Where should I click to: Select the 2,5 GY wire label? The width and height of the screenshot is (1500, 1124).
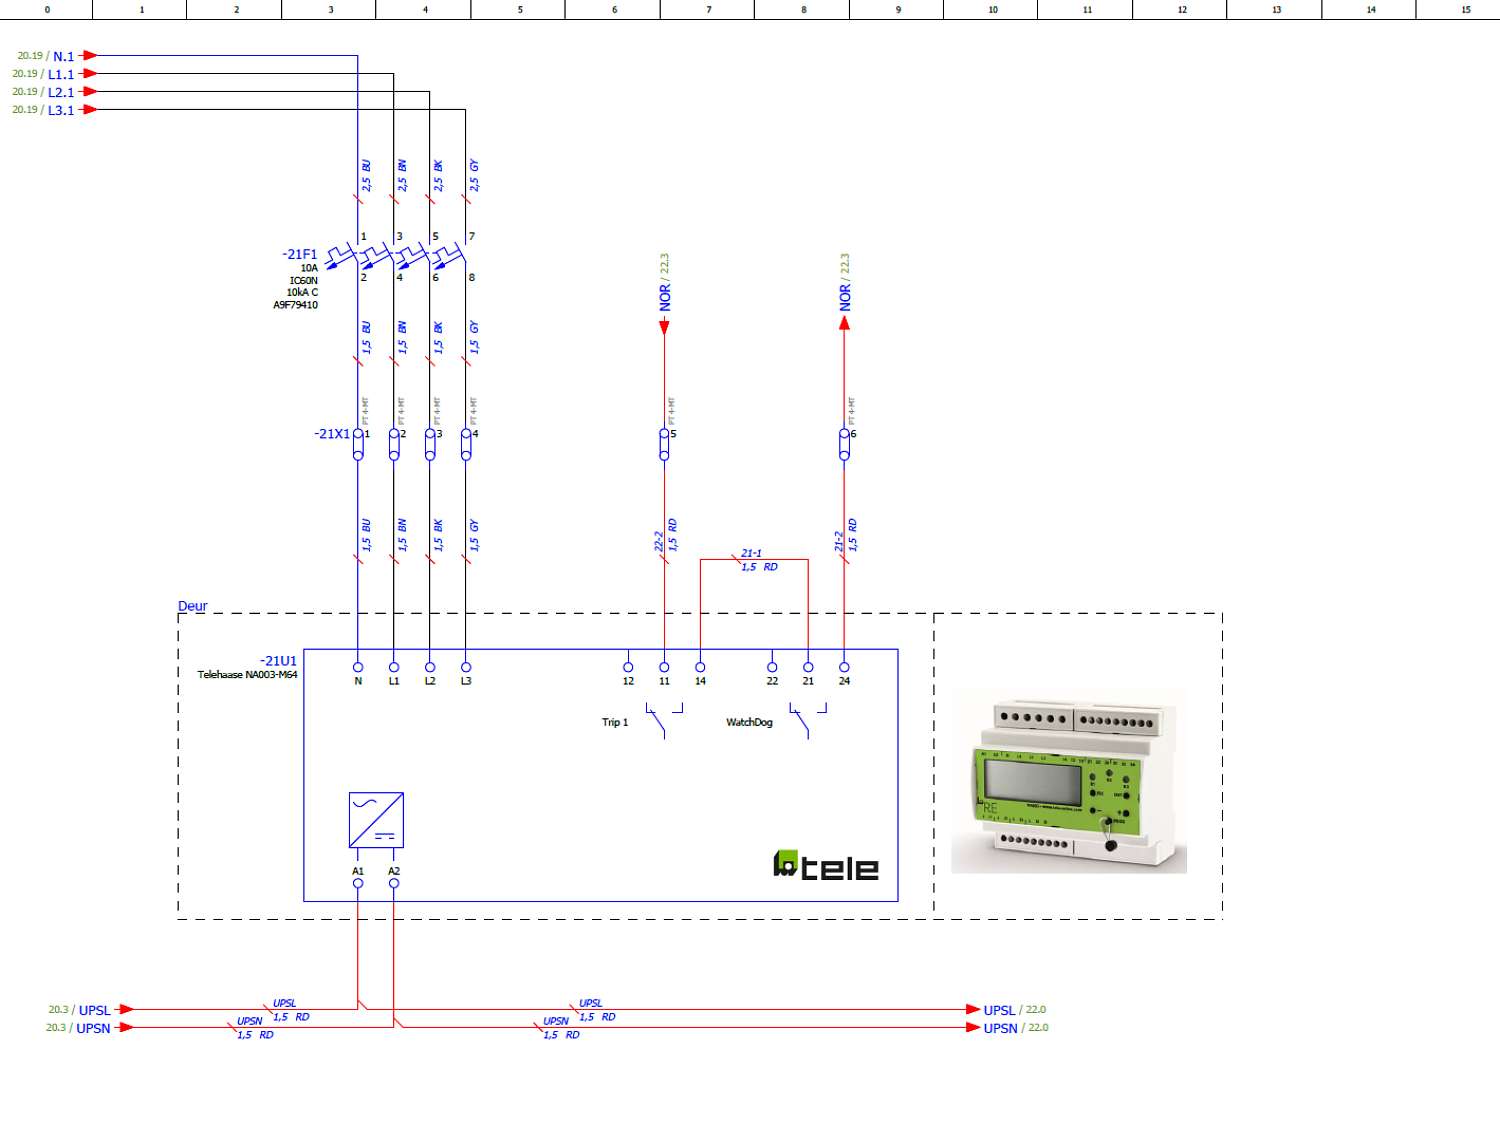pyautogui.click(x=474, y=176)
